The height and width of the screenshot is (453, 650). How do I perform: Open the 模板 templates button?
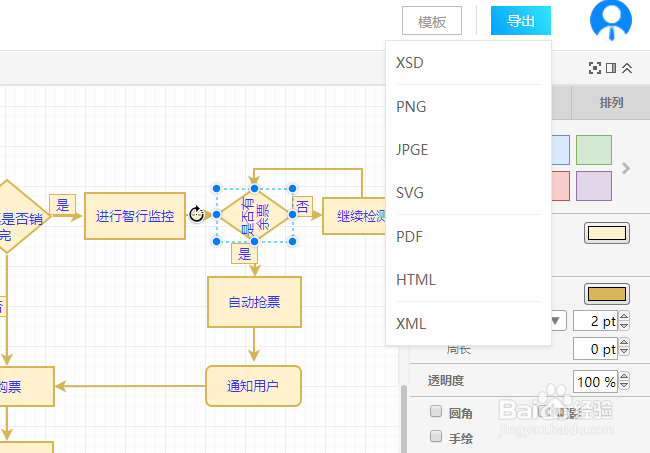[432, 21]
